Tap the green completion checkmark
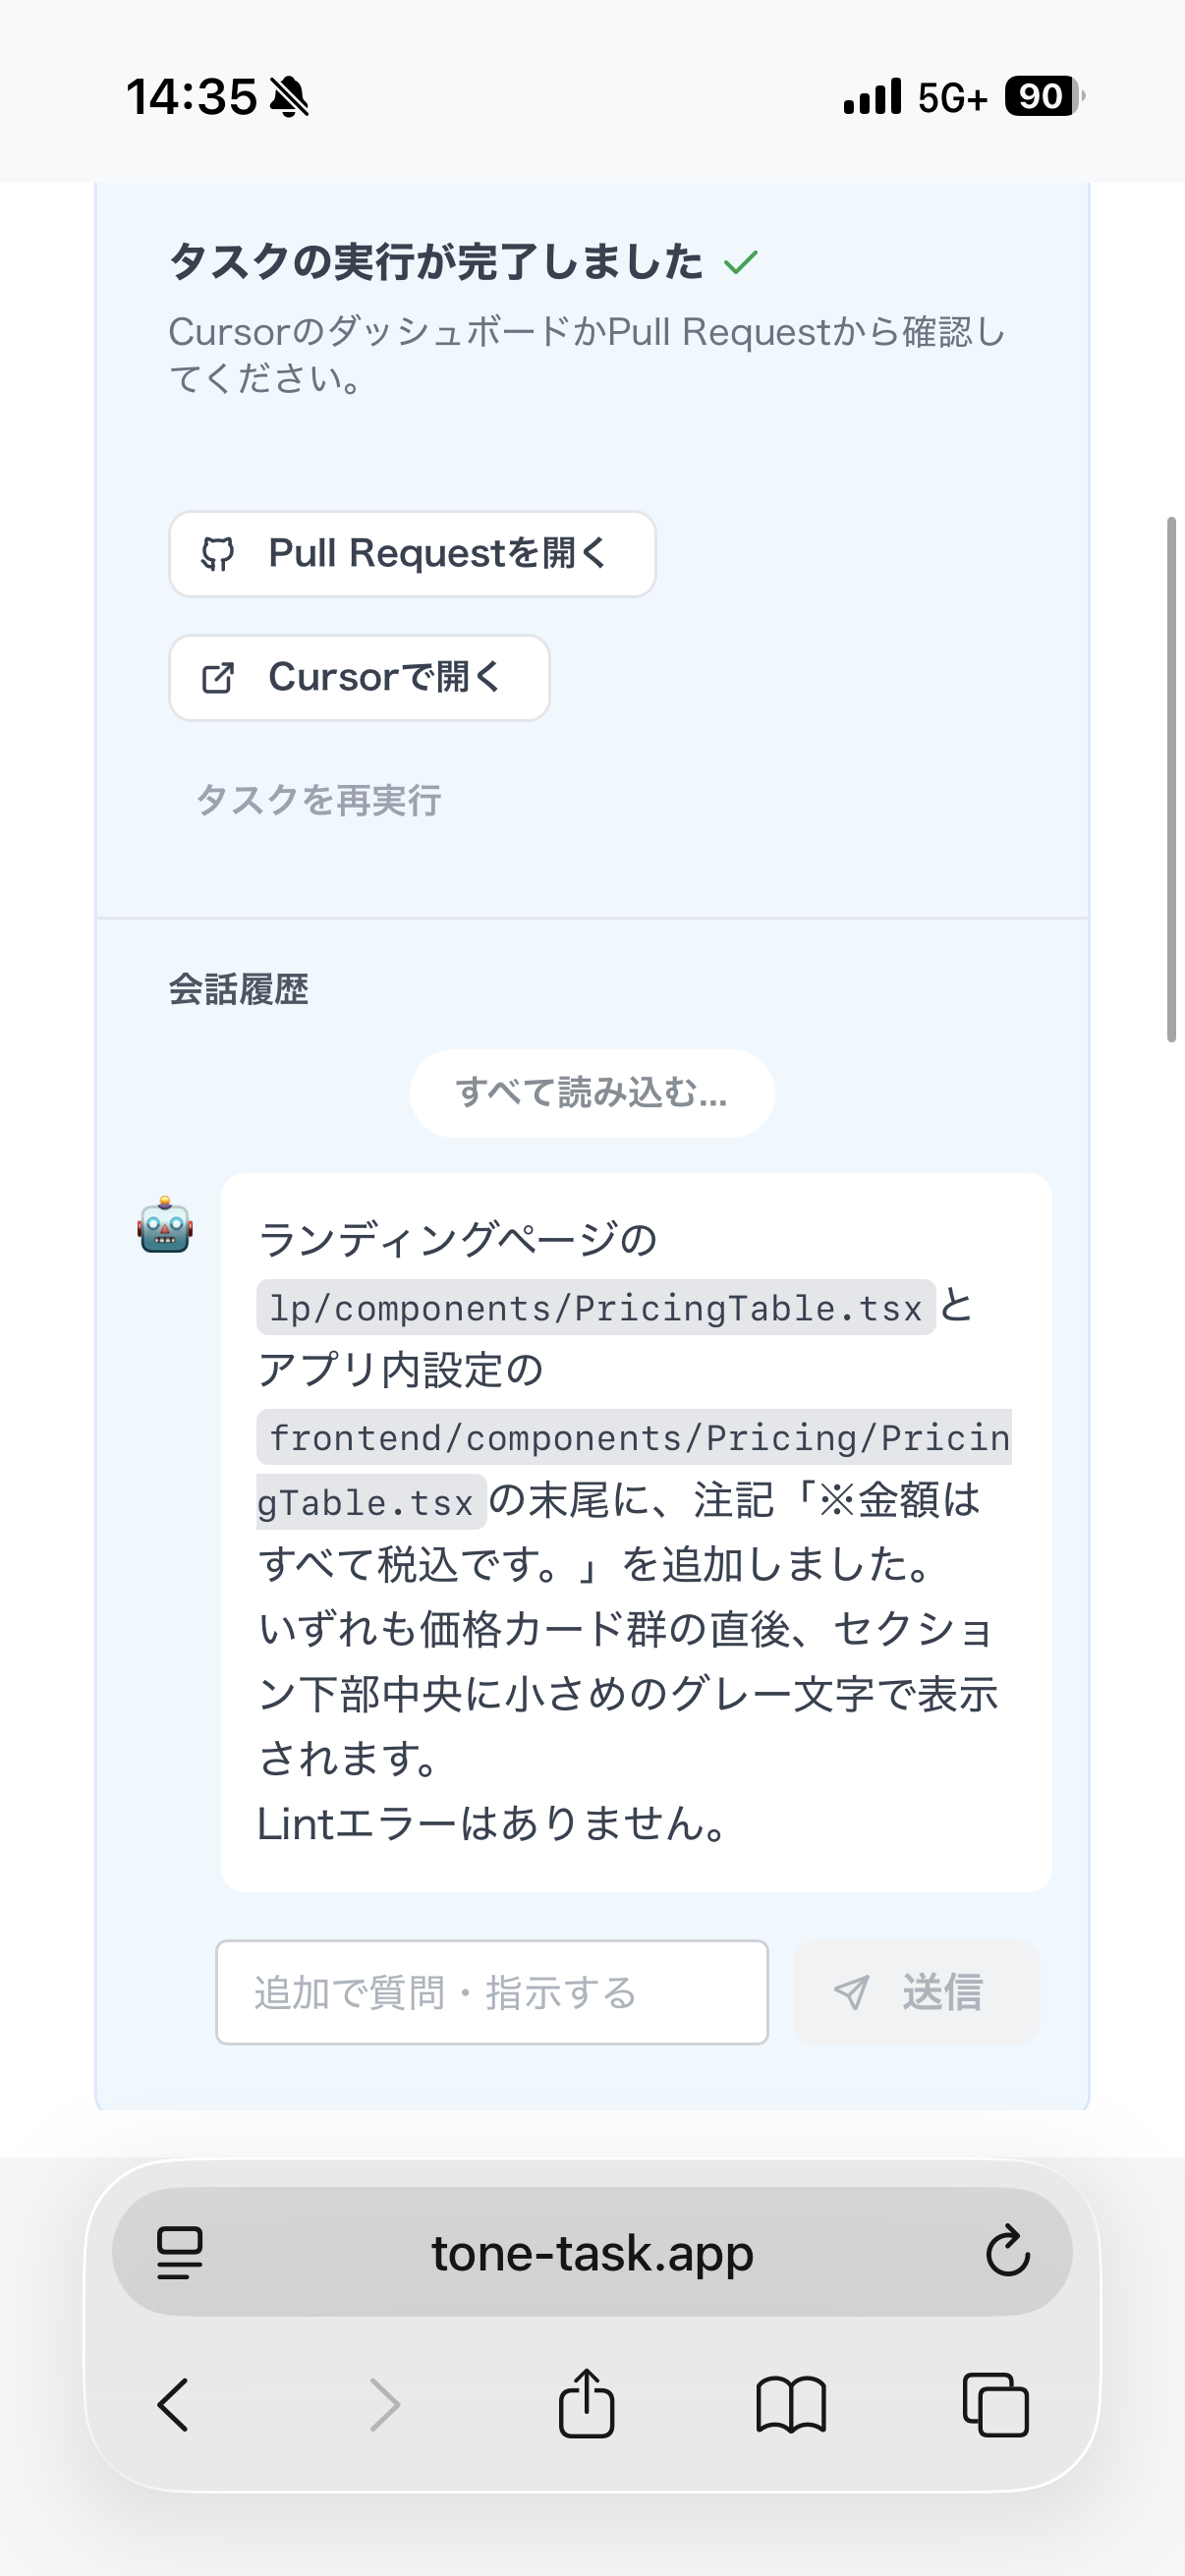Screen dimensions: 1185x2576 click(x=741, y=262)
